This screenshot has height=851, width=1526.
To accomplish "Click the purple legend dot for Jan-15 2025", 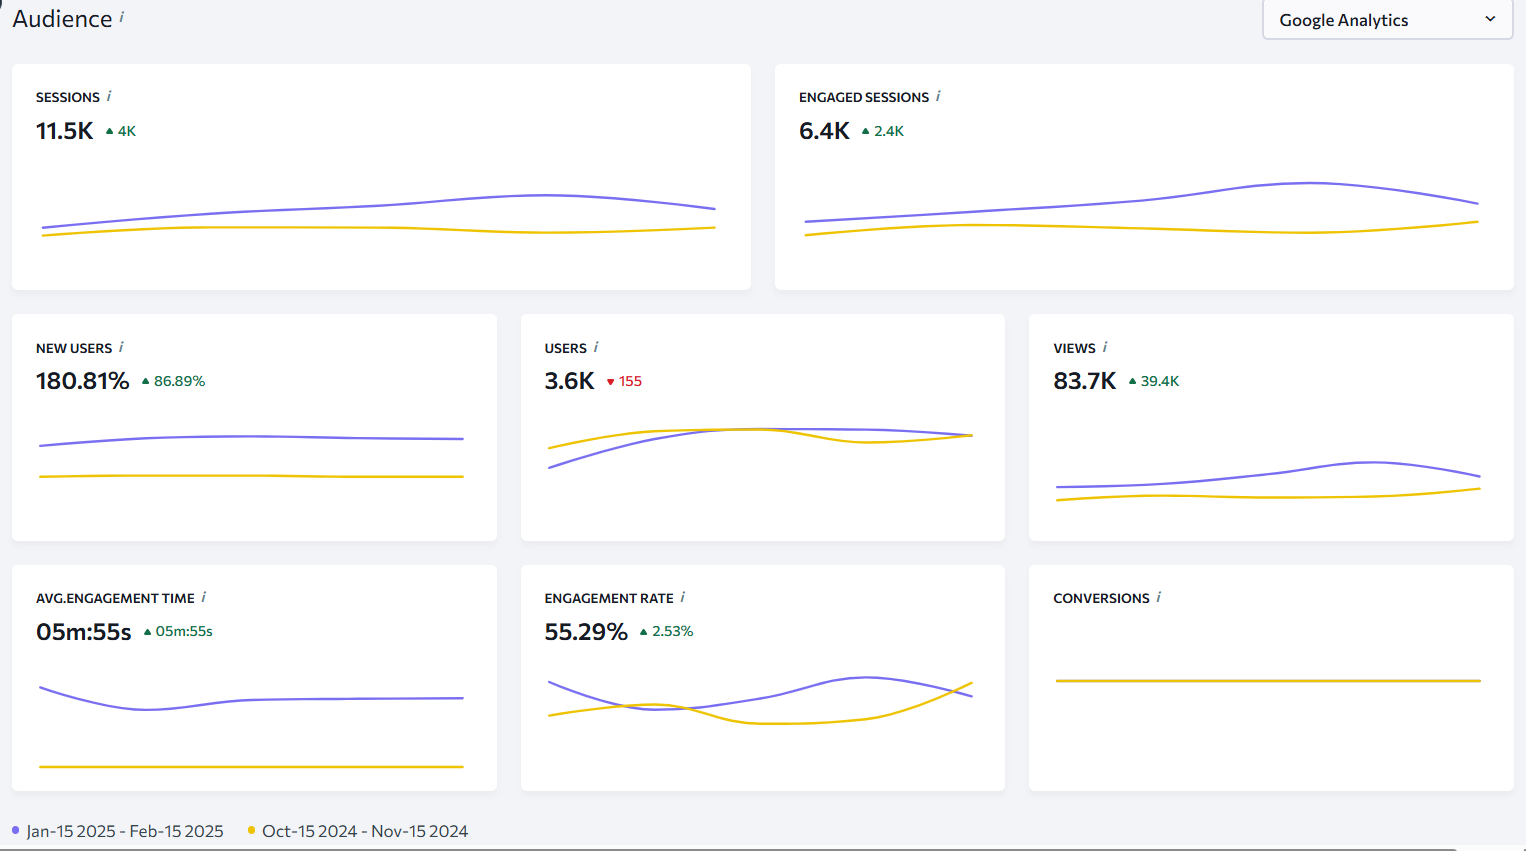I will (16, 830).
